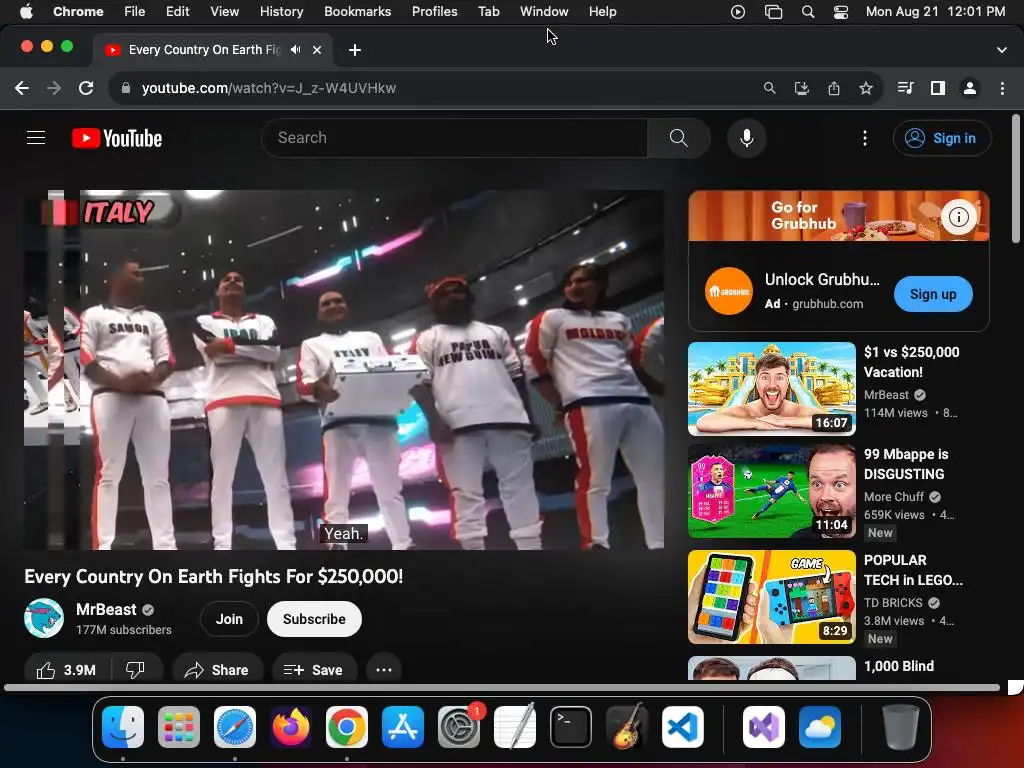Subscribe to MrBeast
The height and width of the screenshot is (768, 1024).
point(314,619)
